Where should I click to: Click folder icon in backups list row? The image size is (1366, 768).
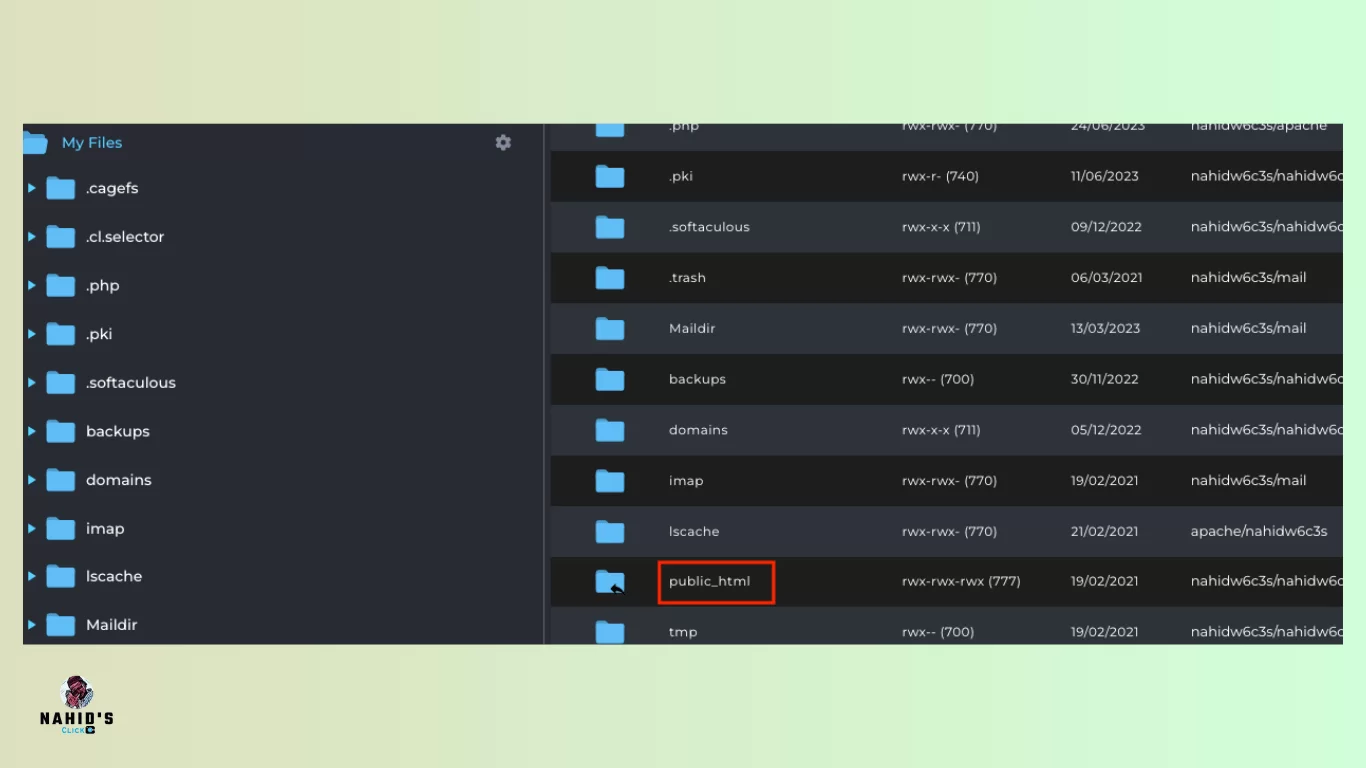[610, 379]
